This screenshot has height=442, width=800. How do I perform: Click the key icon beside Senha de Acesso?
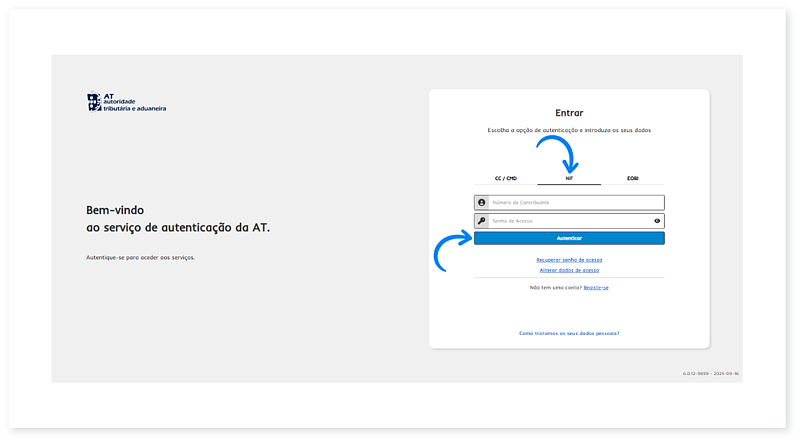[x=481, y=221]
